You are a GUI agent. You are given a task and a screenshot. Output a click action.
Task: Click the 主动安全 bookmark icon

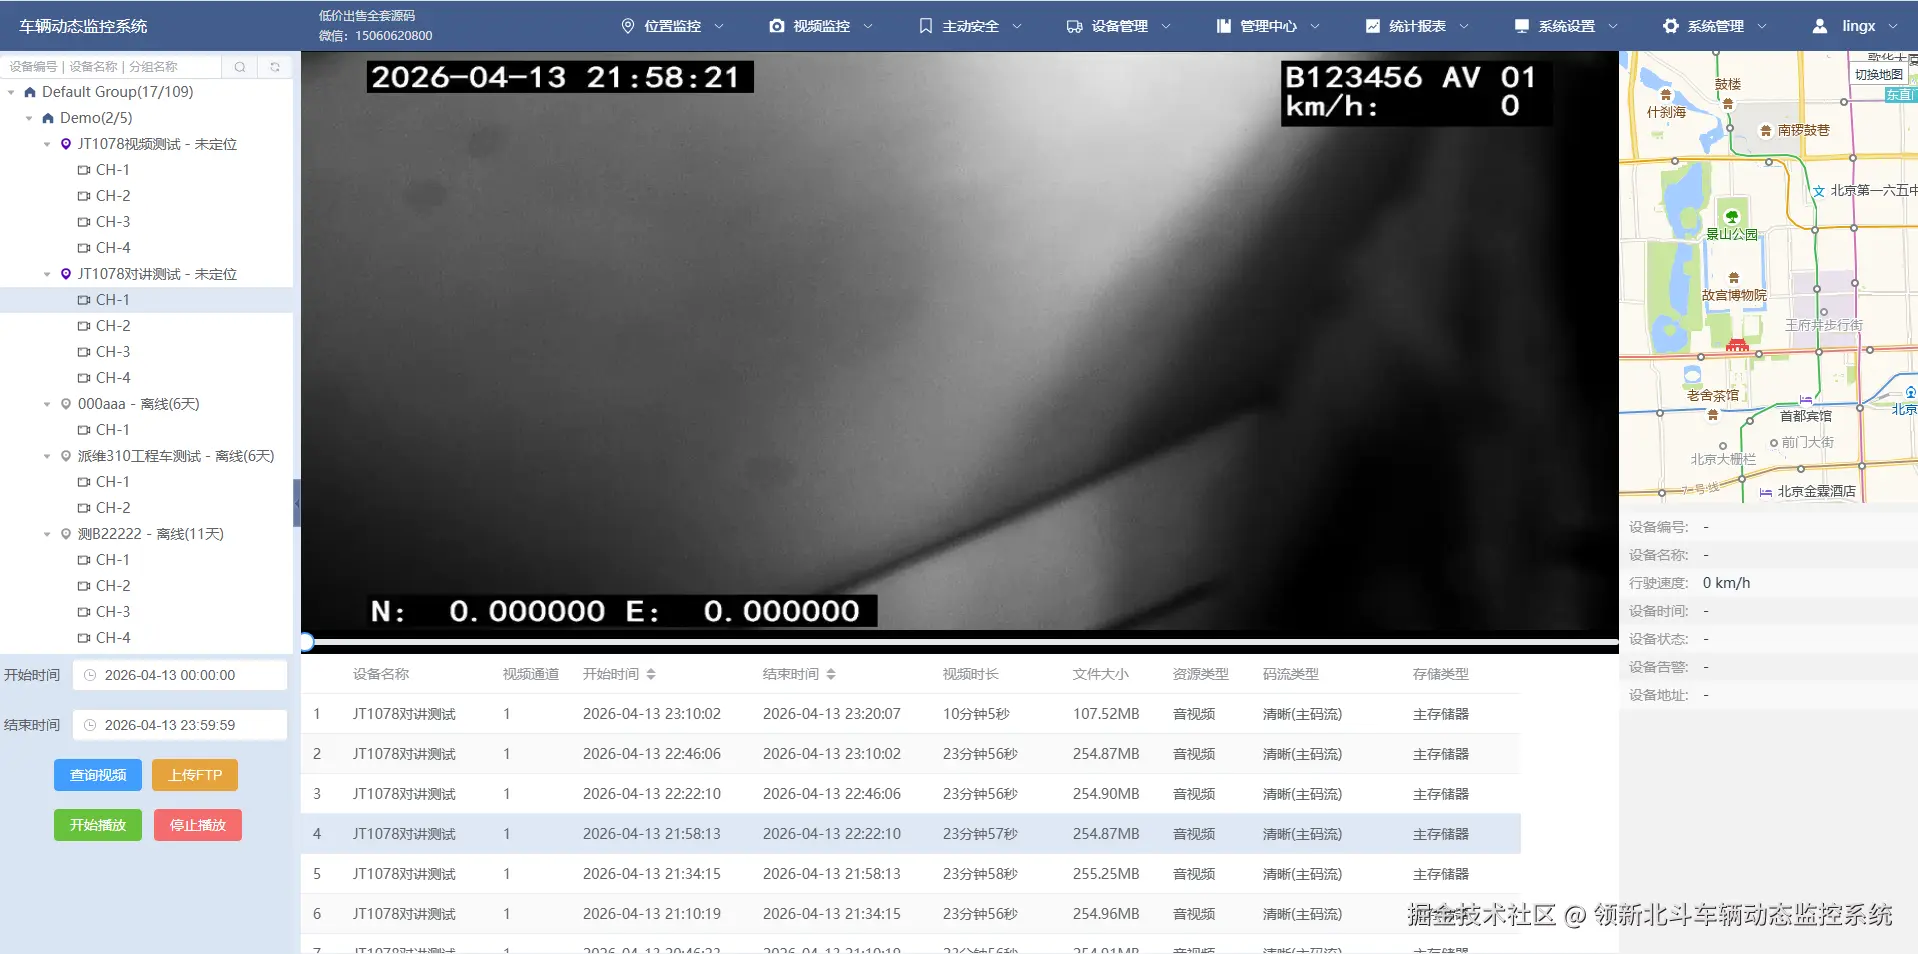coord(926,26)
